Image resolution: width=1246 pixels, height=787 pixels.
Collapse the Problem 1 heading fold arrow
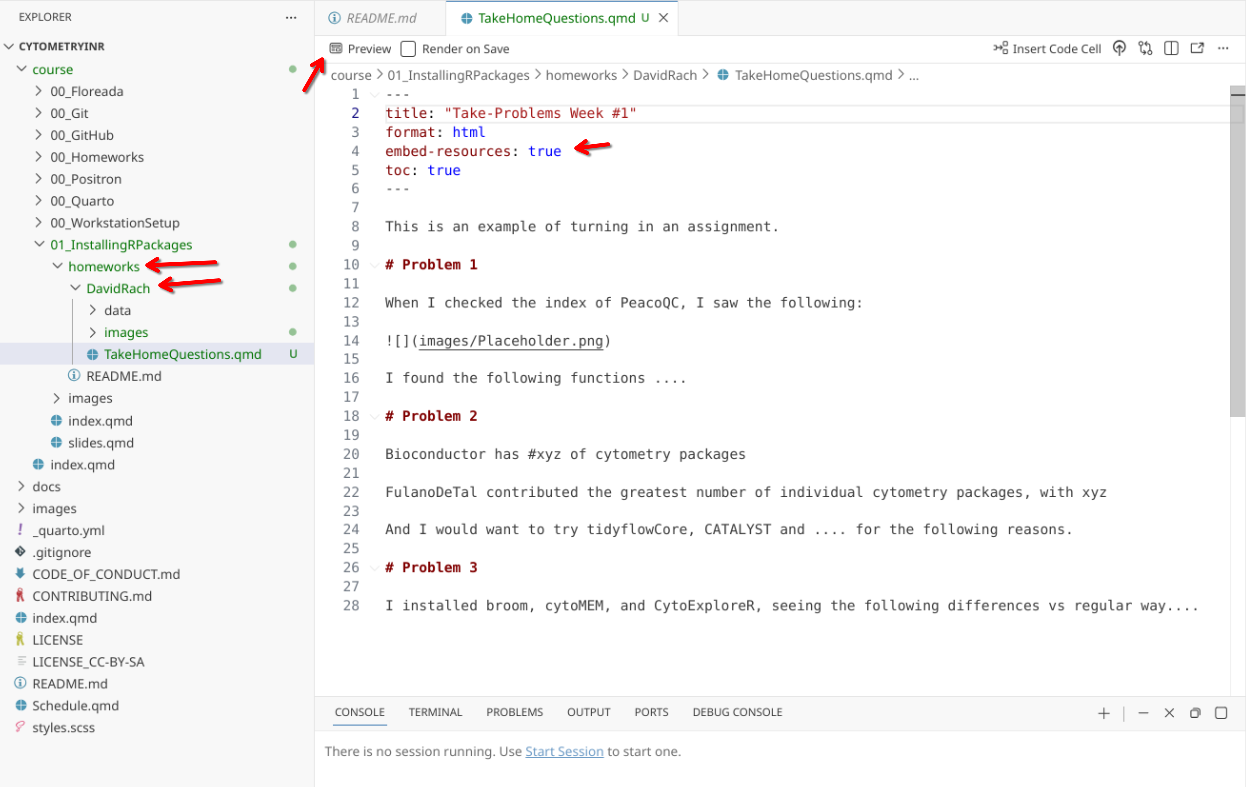pos(374,265)
